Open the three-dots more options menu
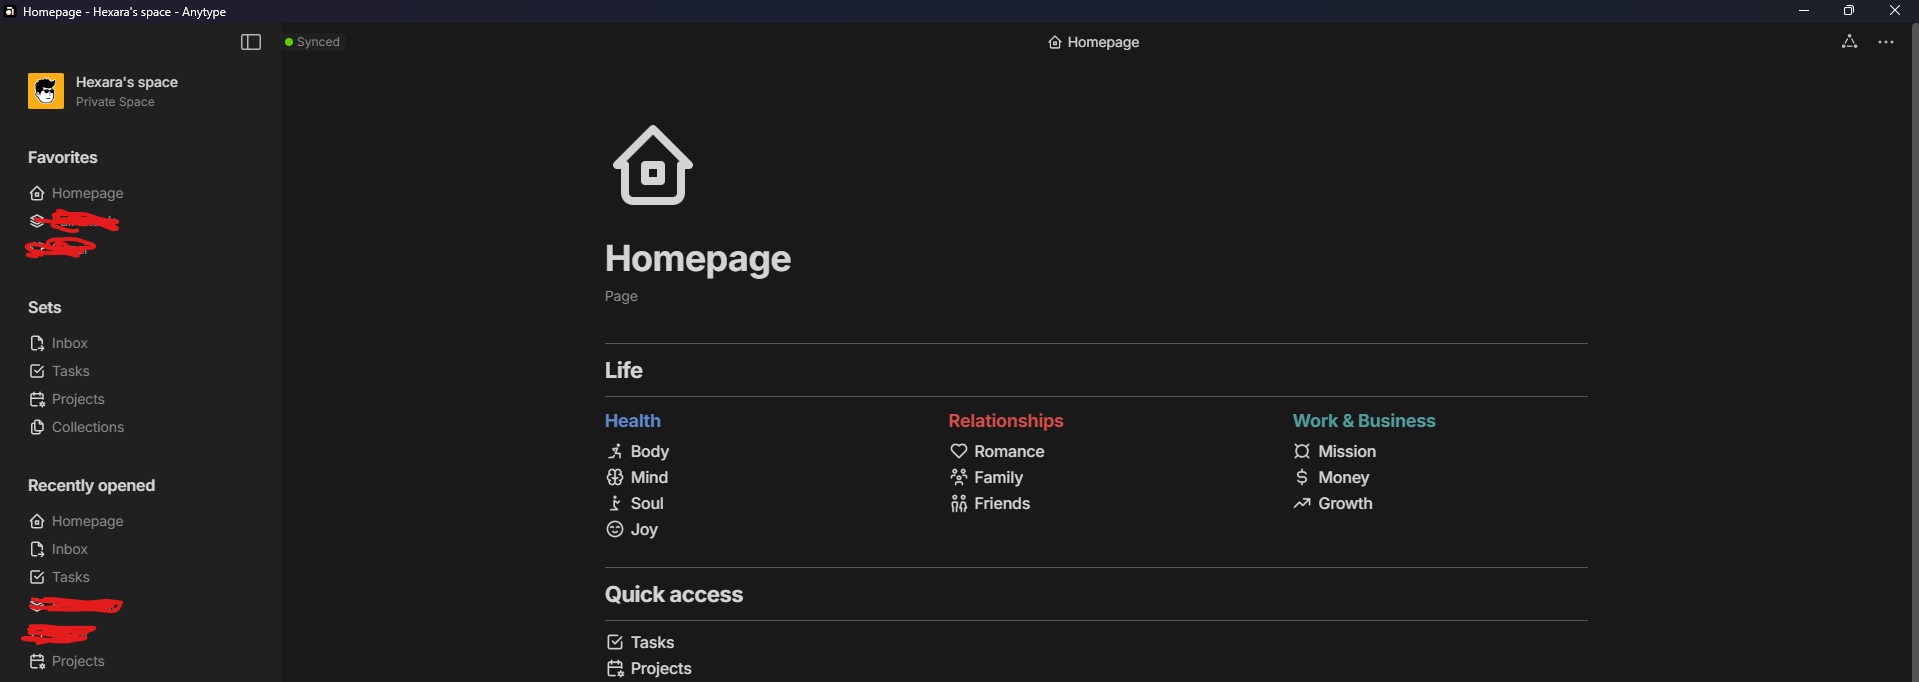The height and width of the screenshot is (682, 1919). (x=1886, y=42)
